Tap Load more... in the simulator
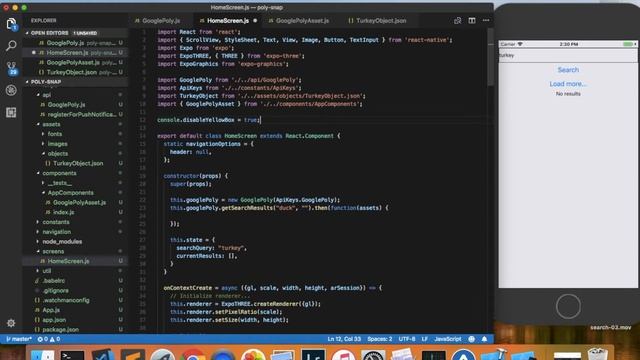 coord(568,84)
